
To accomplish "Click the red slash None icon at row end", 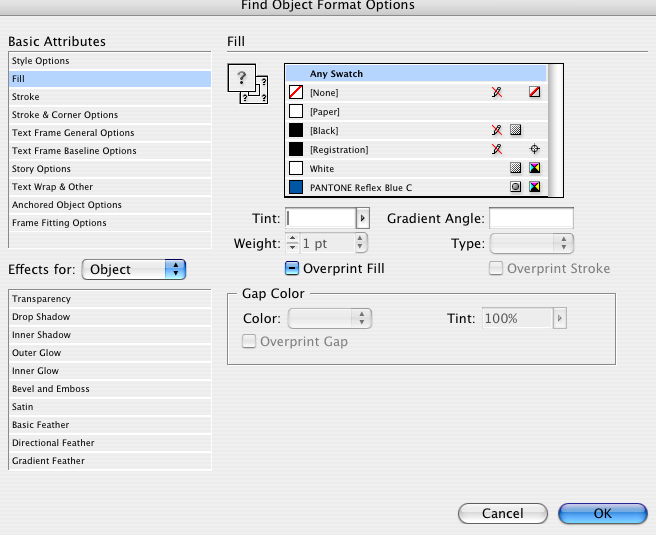I will point(535,92).
